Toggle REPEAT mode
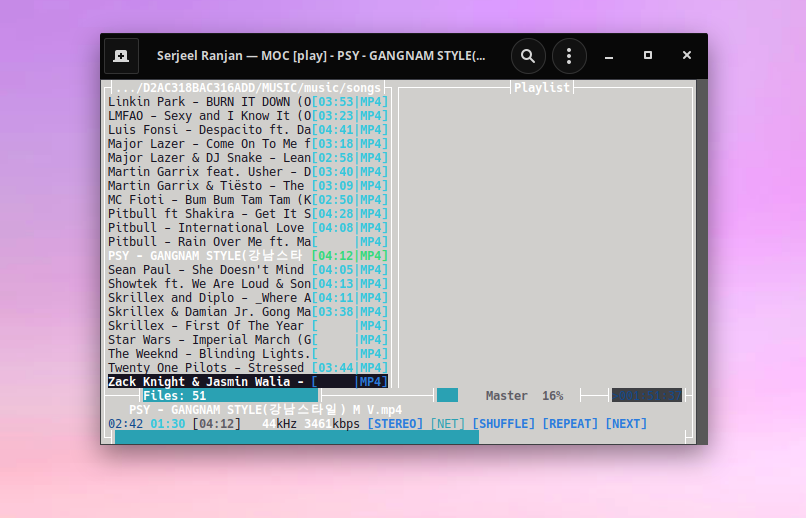Viewport: 806px width, 518px height. (x=570, y=424)
